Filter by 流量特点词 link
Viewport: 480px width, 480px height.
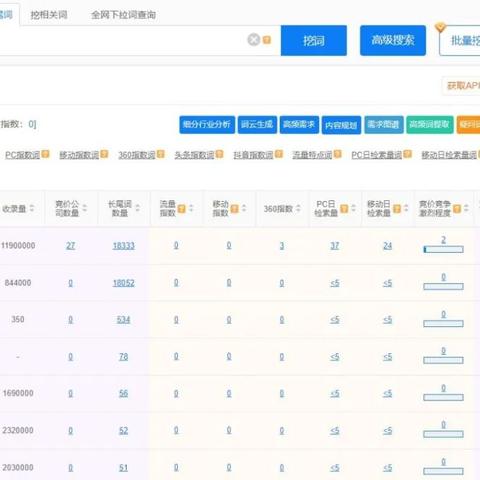click(x=313, y=155)
